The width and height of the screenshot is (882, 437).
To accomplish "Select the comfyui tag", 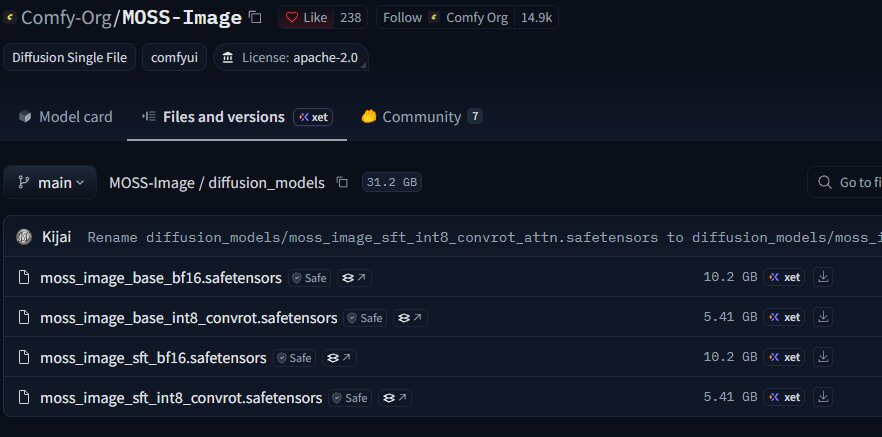I will tap(174, 57).
